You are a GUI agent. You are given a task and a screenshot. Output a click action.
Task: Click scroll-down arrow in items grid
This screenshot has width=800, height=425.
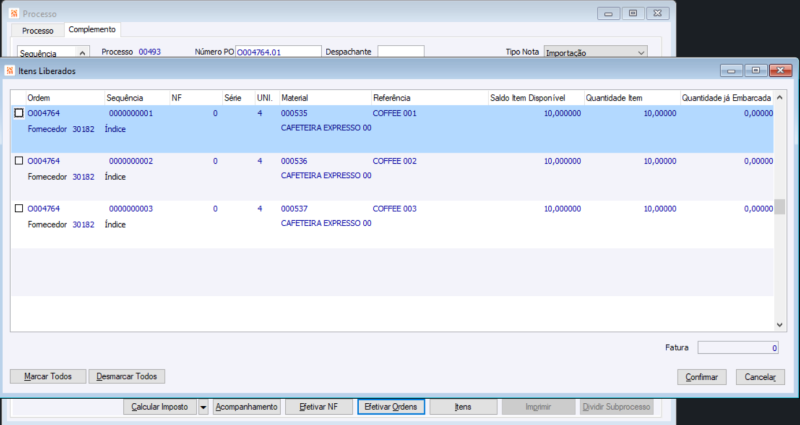coord(779,325)
